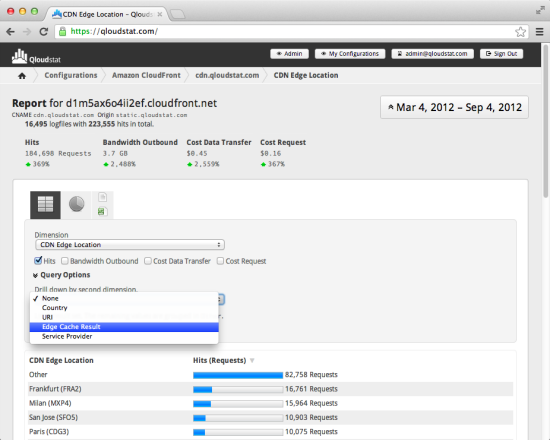Reload the page with refresh icon
The image size is (550, 440).
[x=43, y=32]
